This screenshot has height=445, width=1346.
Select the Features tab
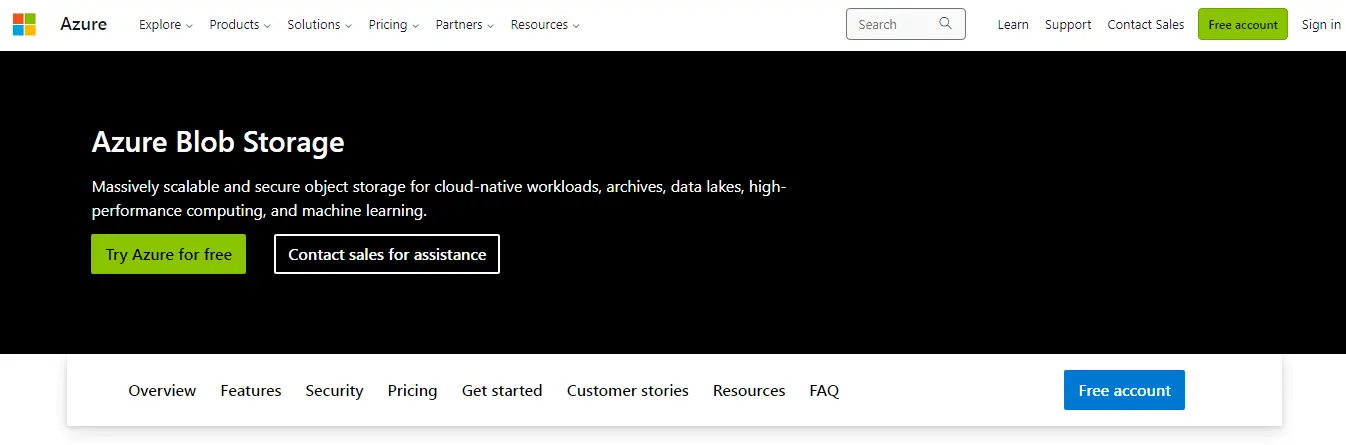(x=251, y=390)
